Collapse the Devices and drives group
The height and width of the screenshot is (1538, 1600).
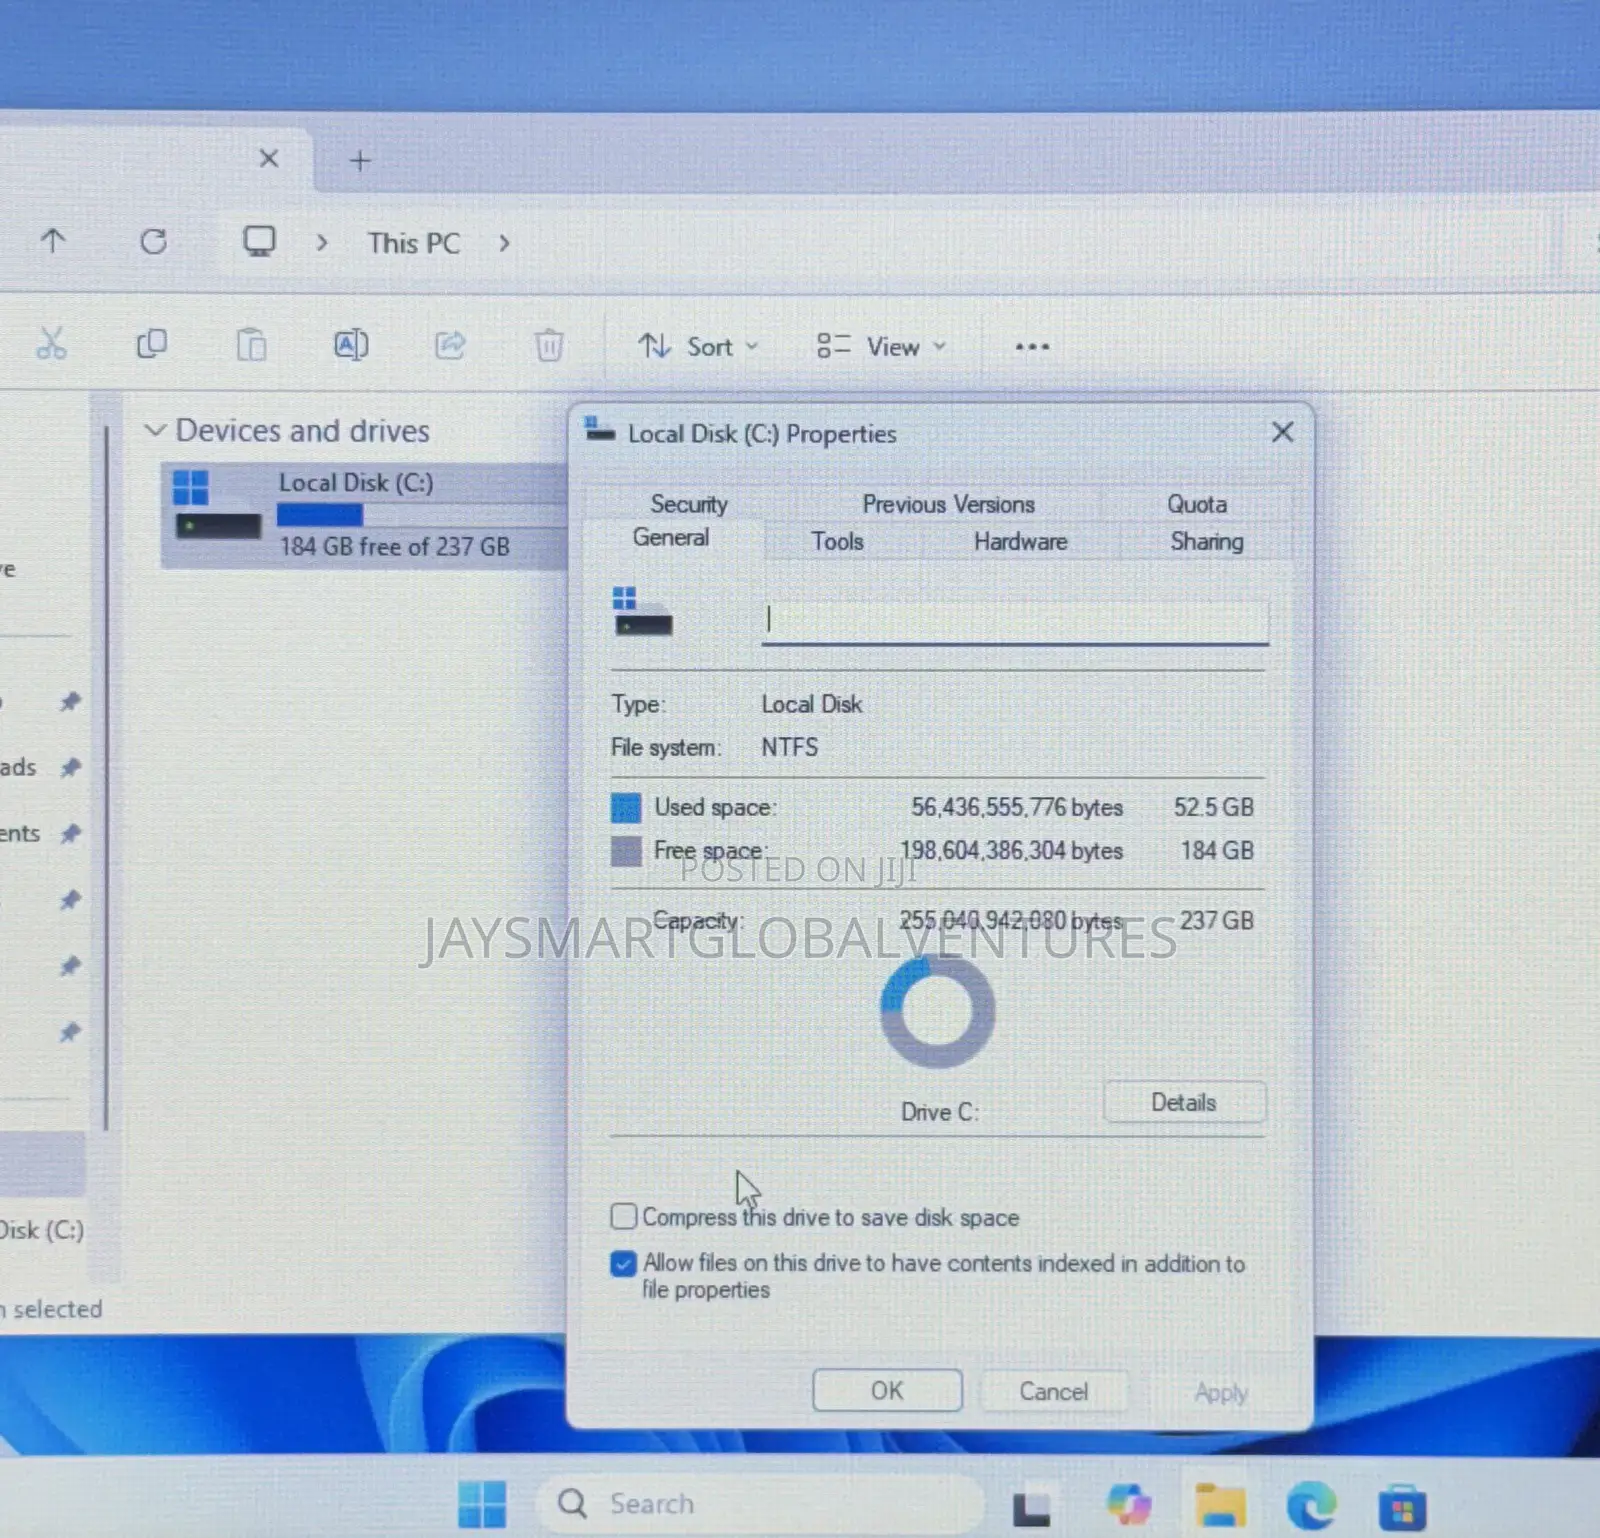(155, 431)
